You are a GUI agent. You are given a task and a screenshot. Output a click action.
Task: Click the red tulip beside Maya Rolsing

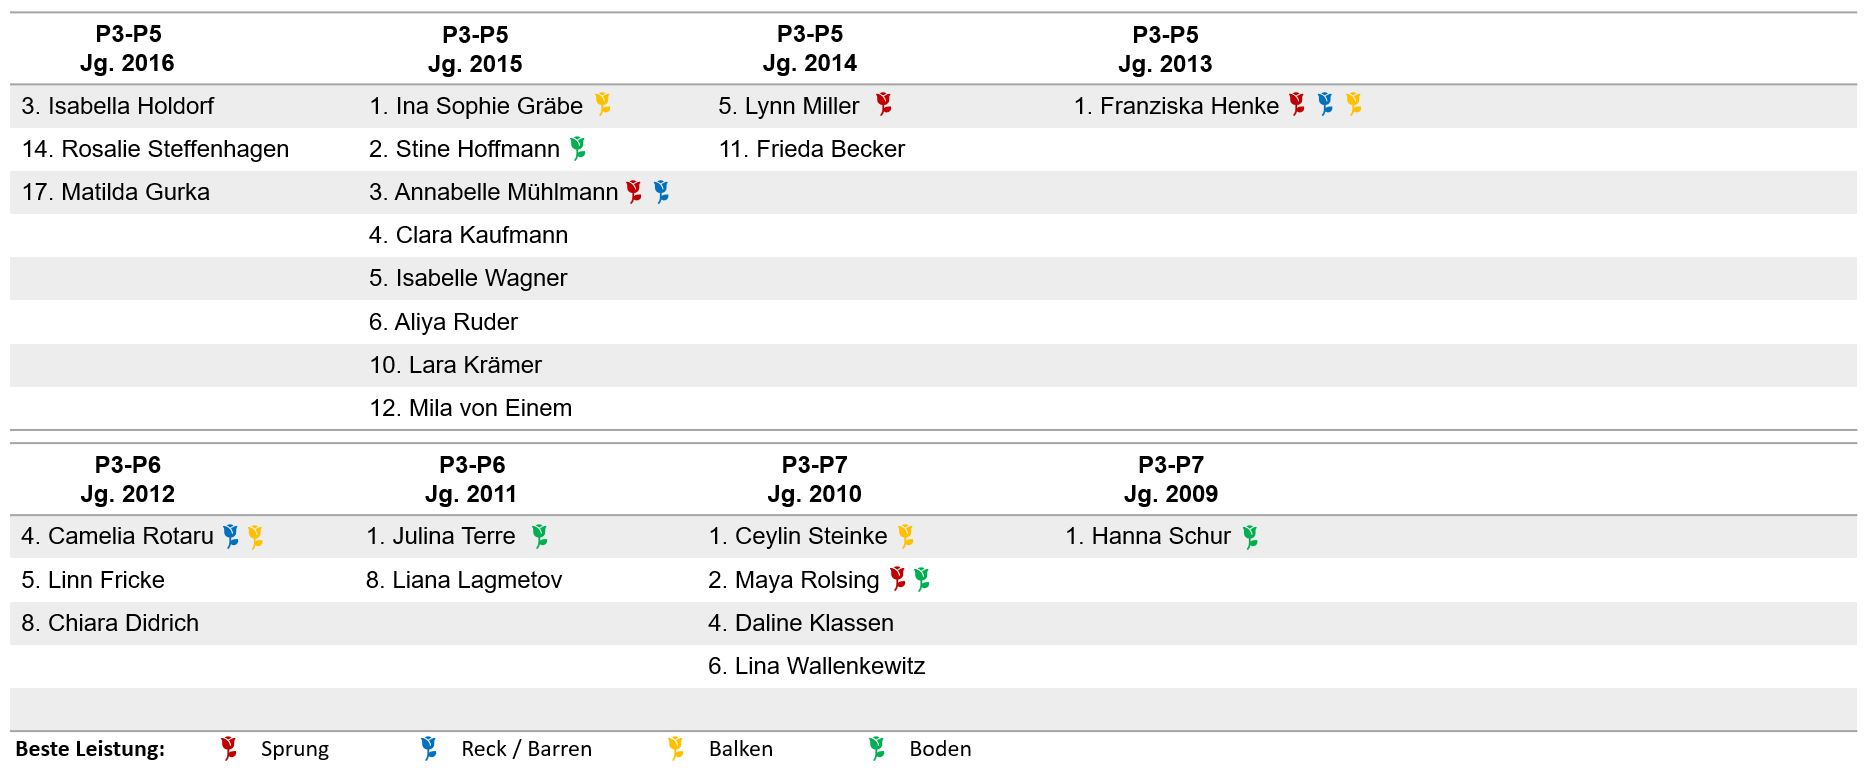point(897,578)
